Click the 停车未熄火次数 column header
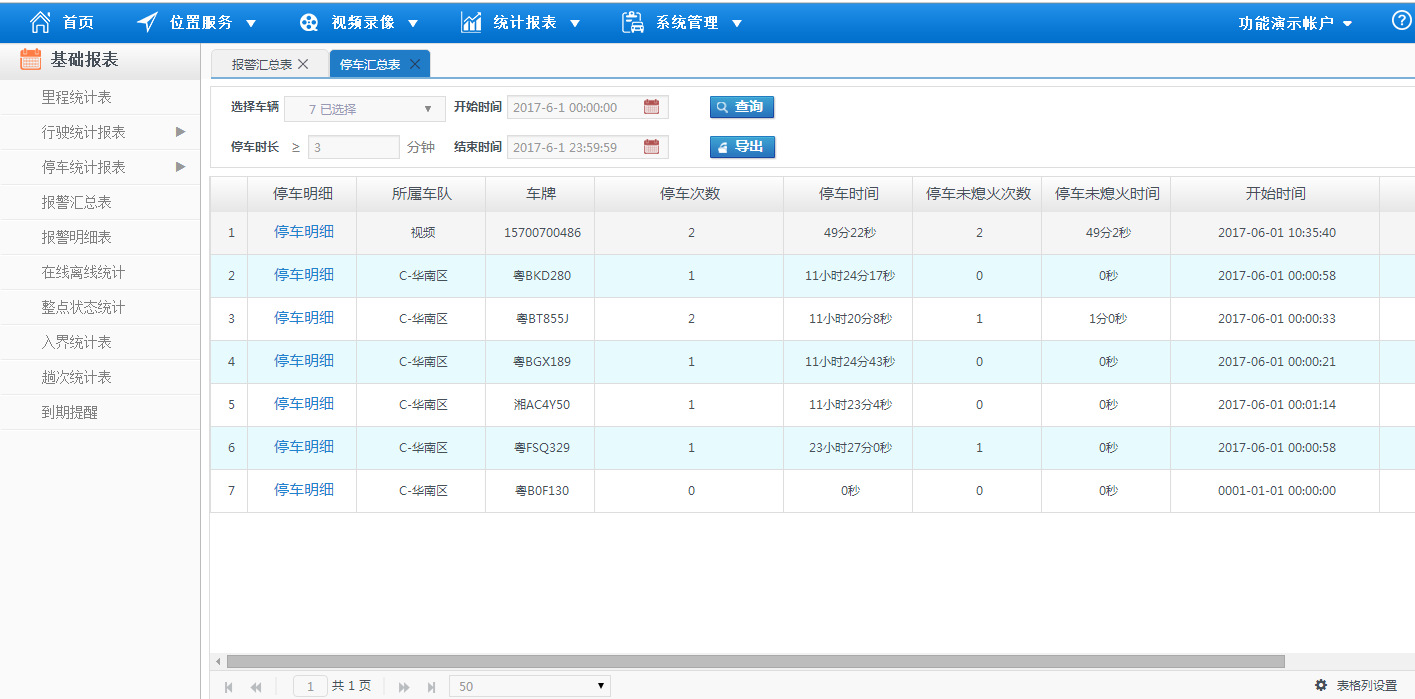The height and width of the screenshot is (699, 1415). (x=978, y=194)
